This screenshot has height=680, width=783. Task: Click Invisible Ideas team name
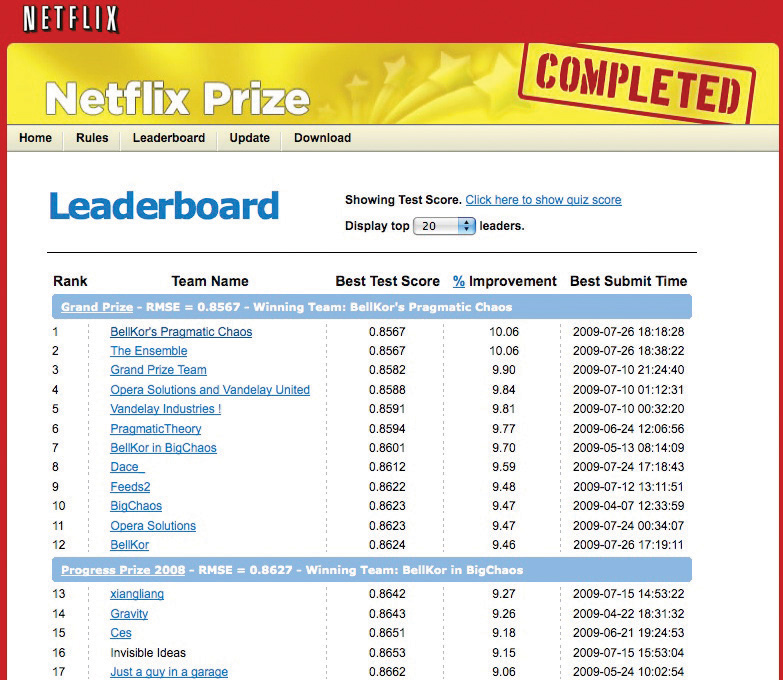click(x=148, y=653)
